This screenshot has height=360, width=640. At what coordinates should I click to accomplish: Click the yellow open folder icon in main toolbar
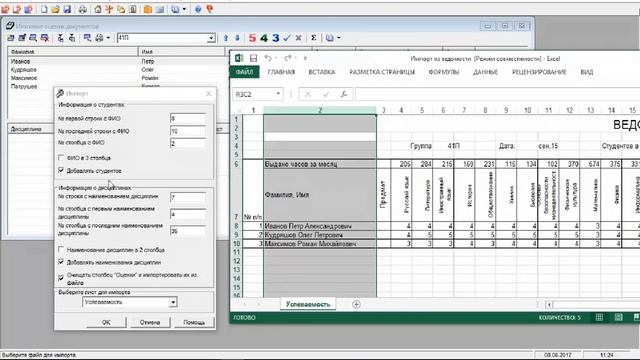(x=56, y=9)
